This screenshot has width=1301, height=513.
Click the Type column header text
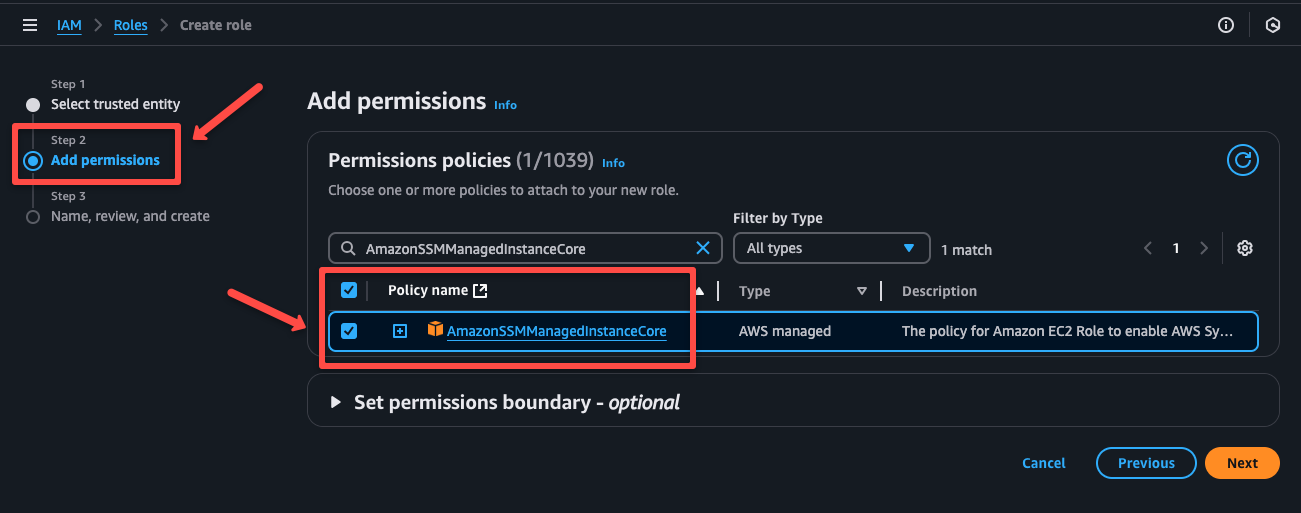pyautogui.click(x=754, y=291)
